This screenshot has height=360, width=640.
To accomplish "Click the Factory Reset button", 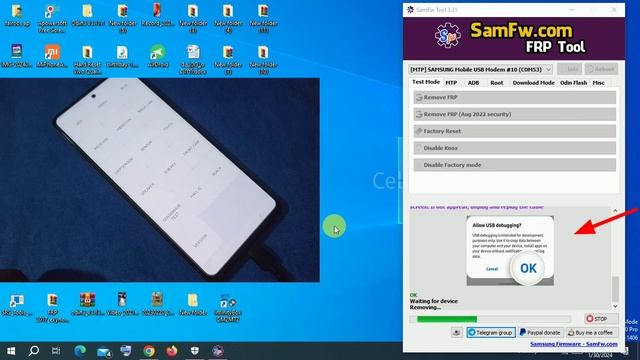I will tap(515, 131).
